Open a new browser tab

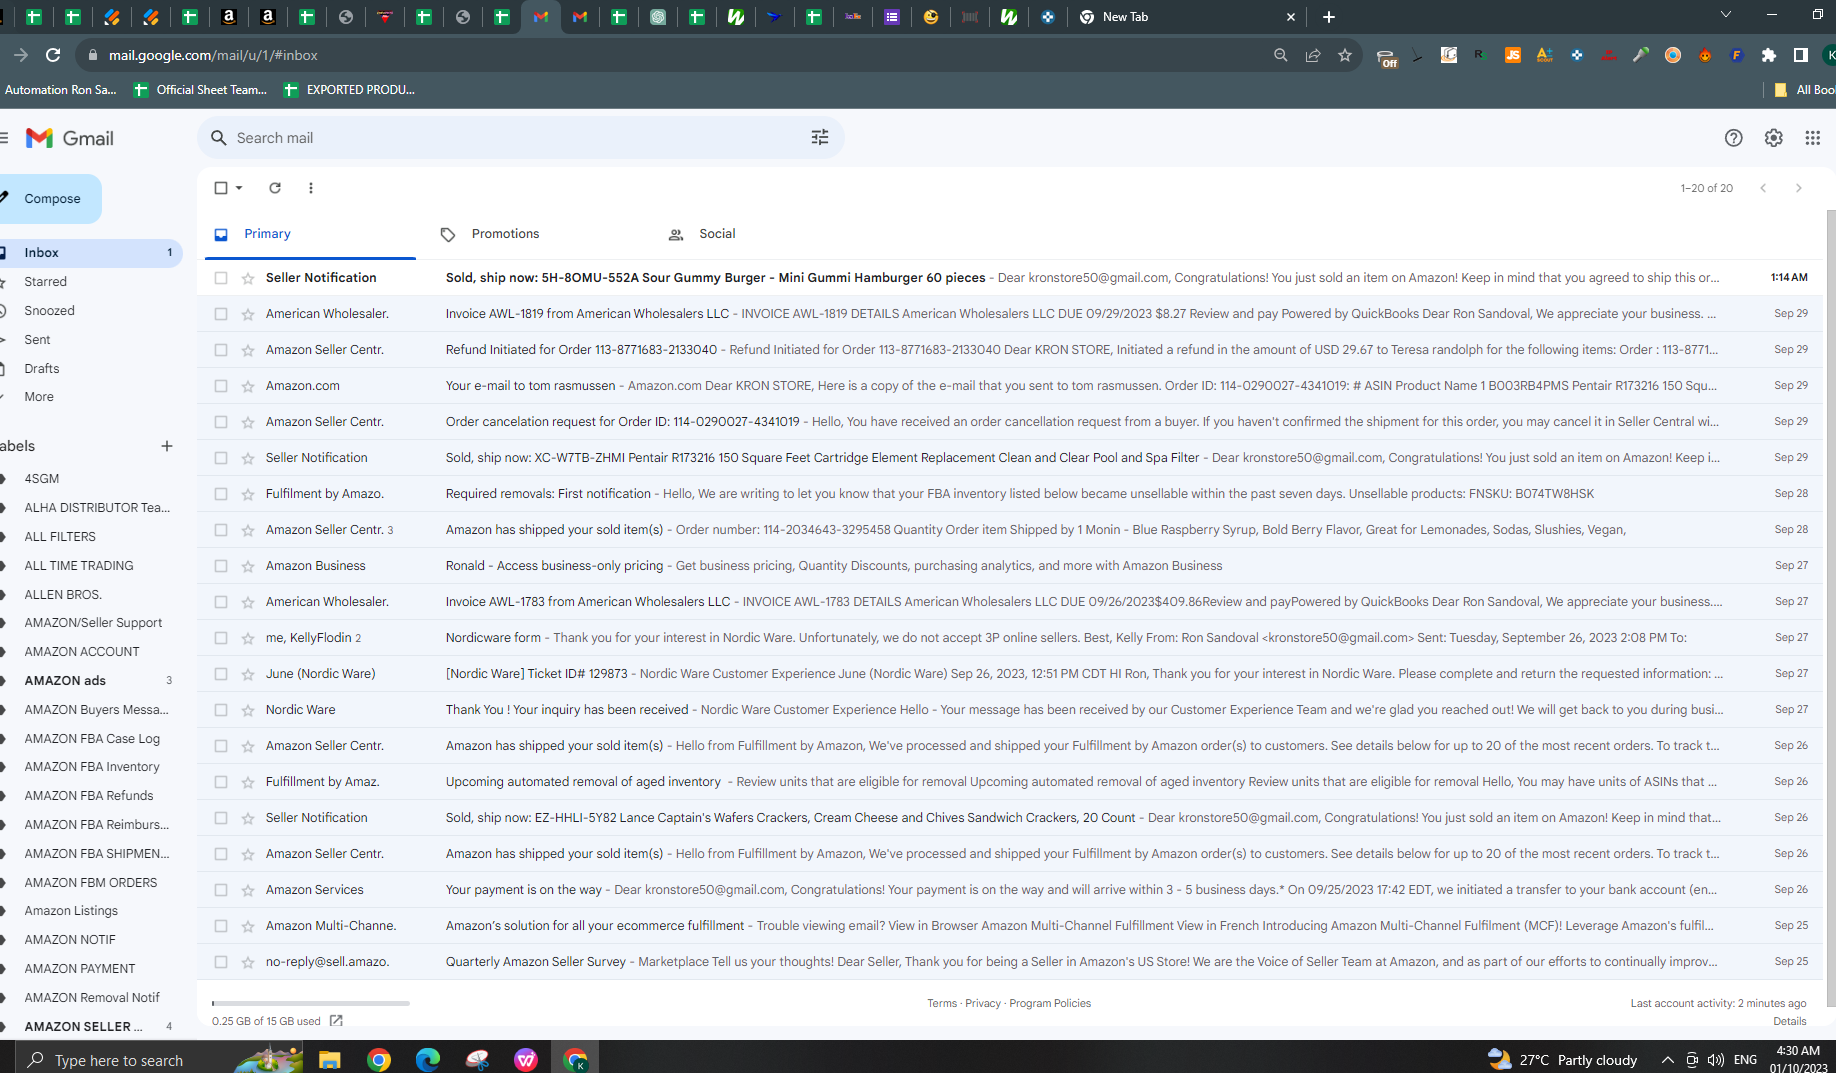pyautogui.click(x=1329, y=17)
